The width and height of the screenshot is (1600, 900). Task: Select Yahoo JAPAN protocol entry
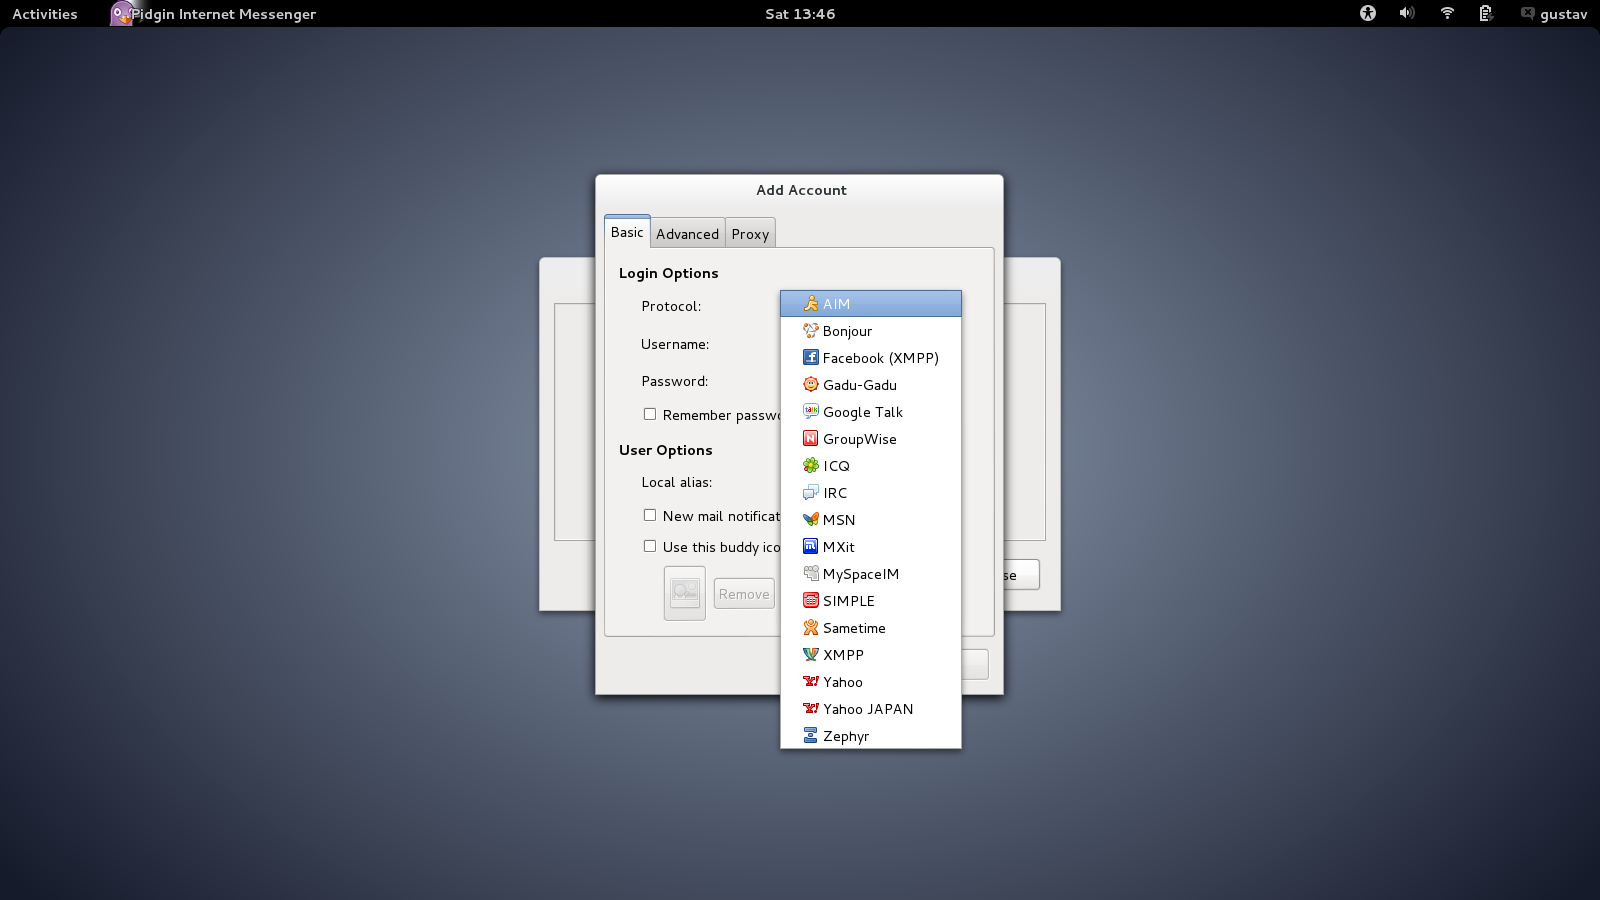coord(871,708)
